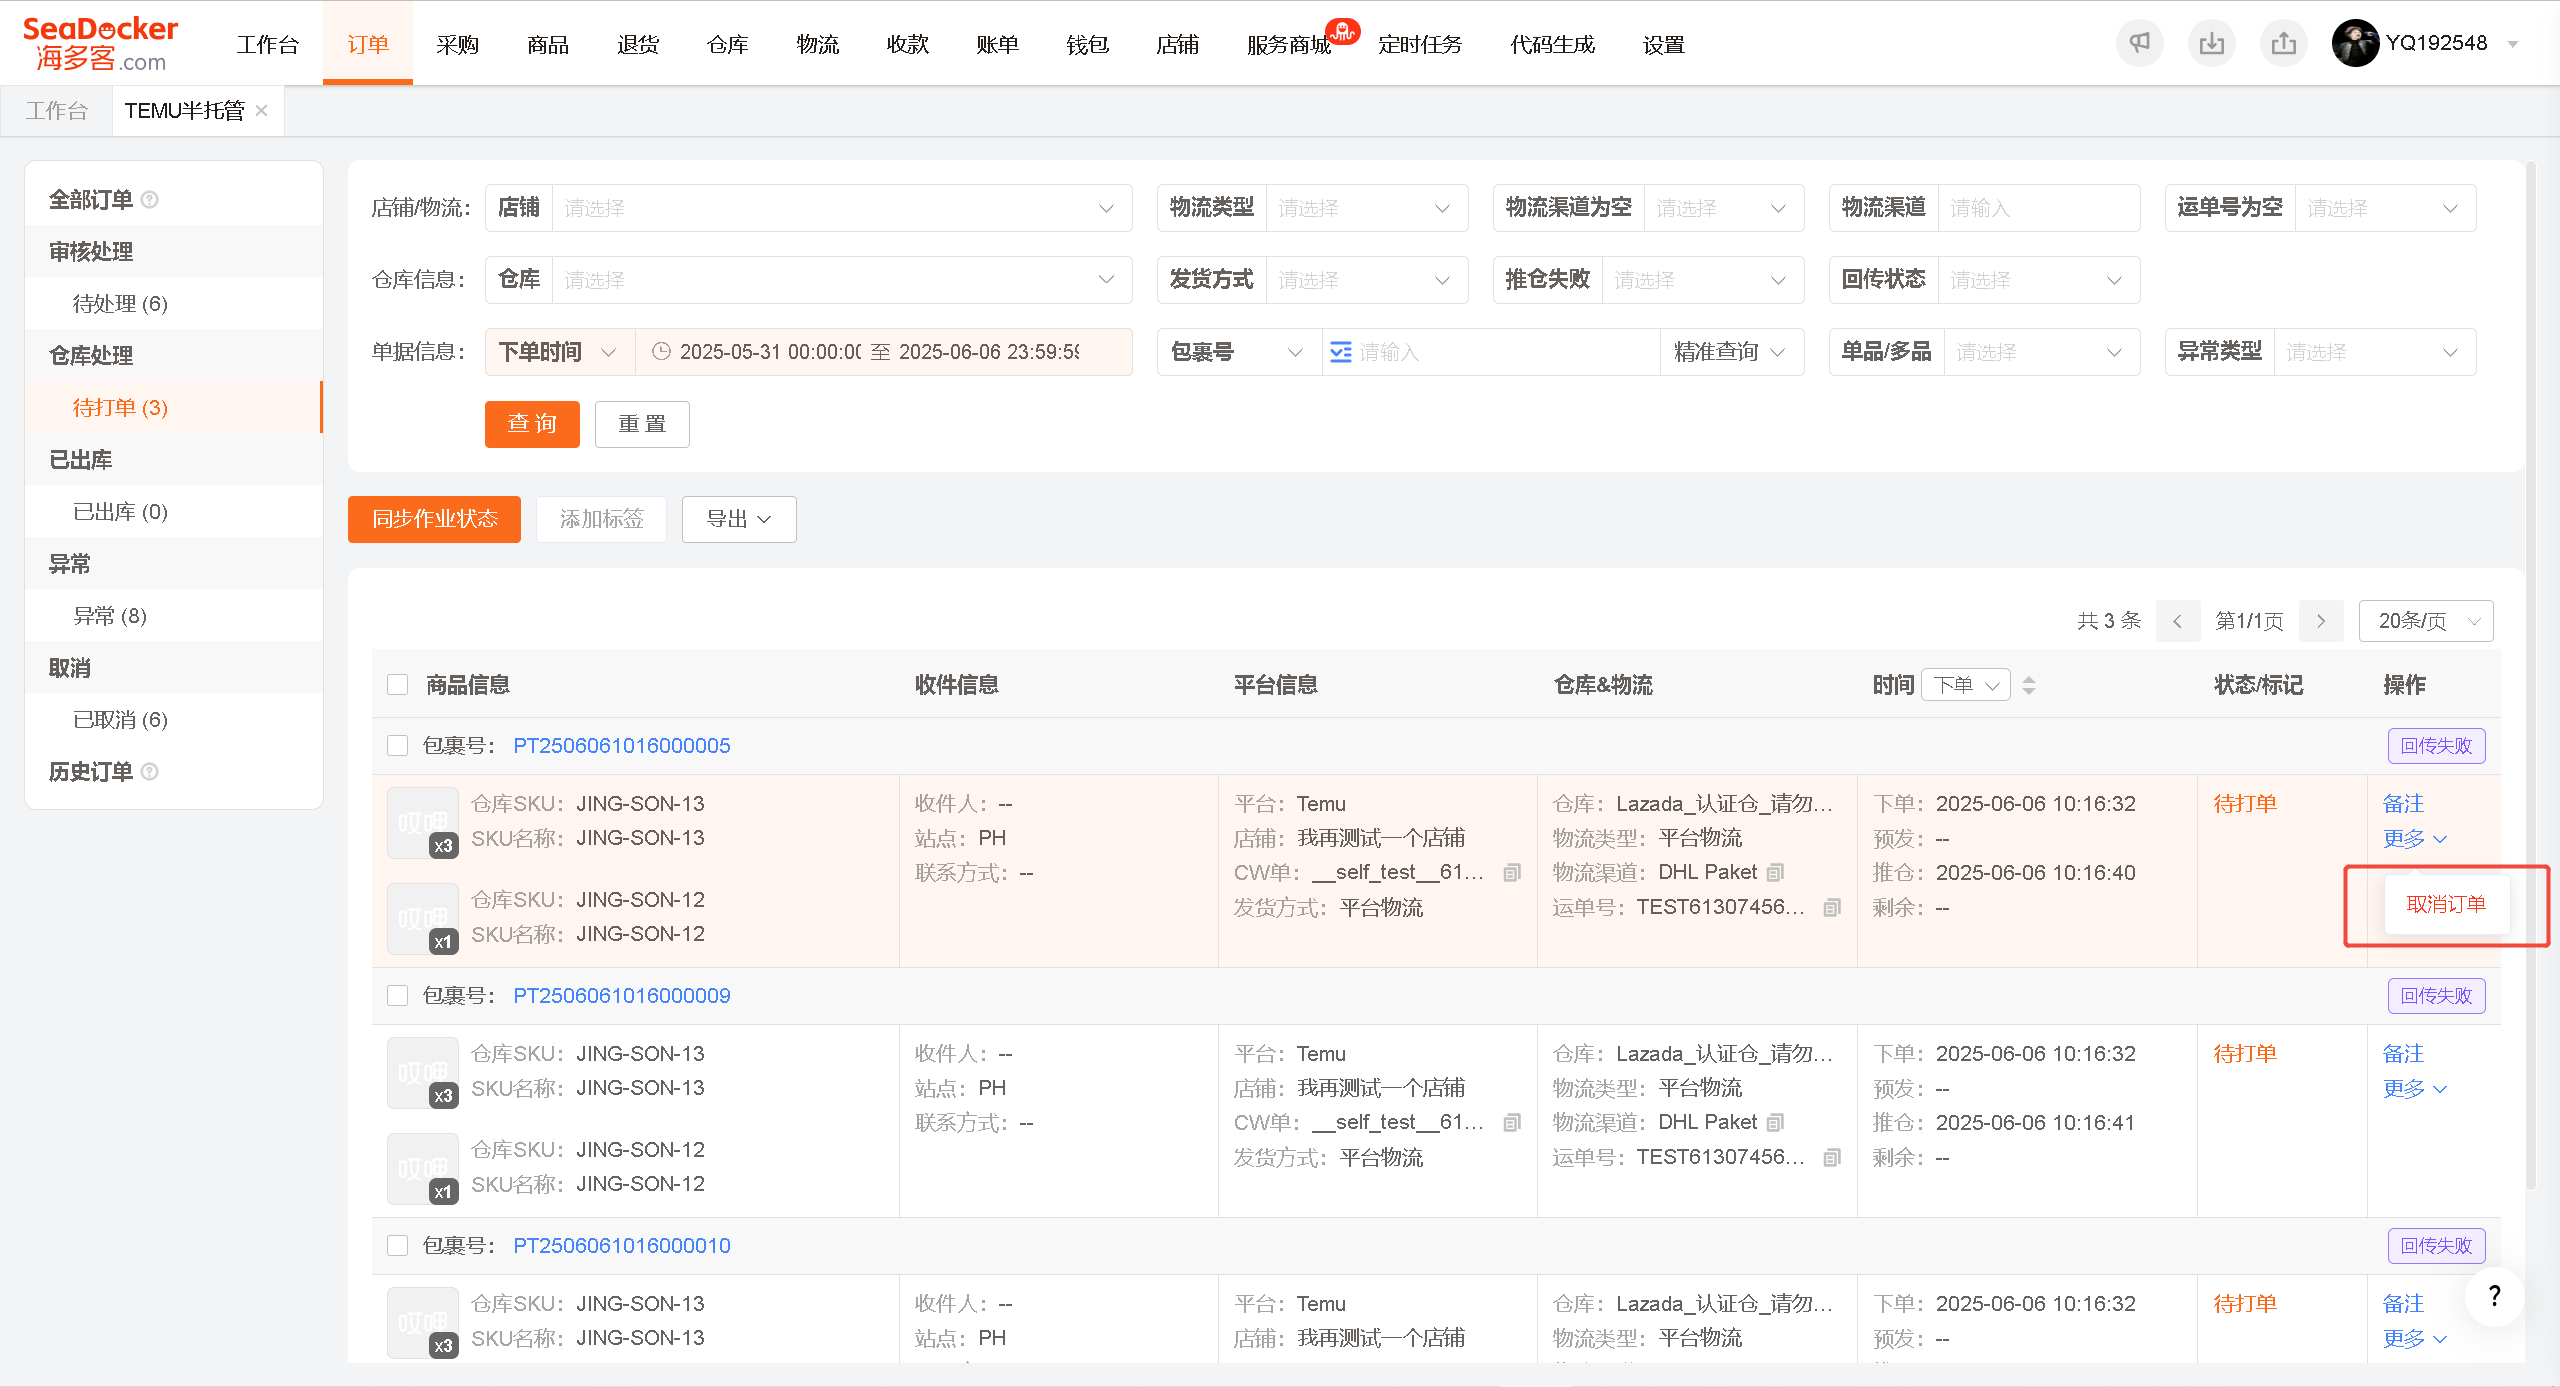Select all orders with header checkbox

(x=398, y=685)
